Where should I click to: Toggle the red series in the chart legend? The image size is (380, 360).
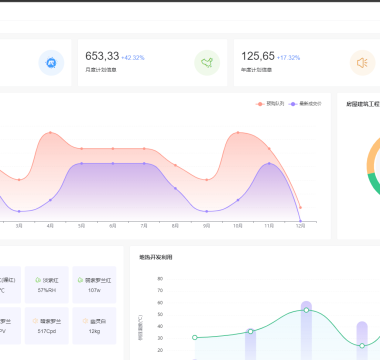coord(270,104)
